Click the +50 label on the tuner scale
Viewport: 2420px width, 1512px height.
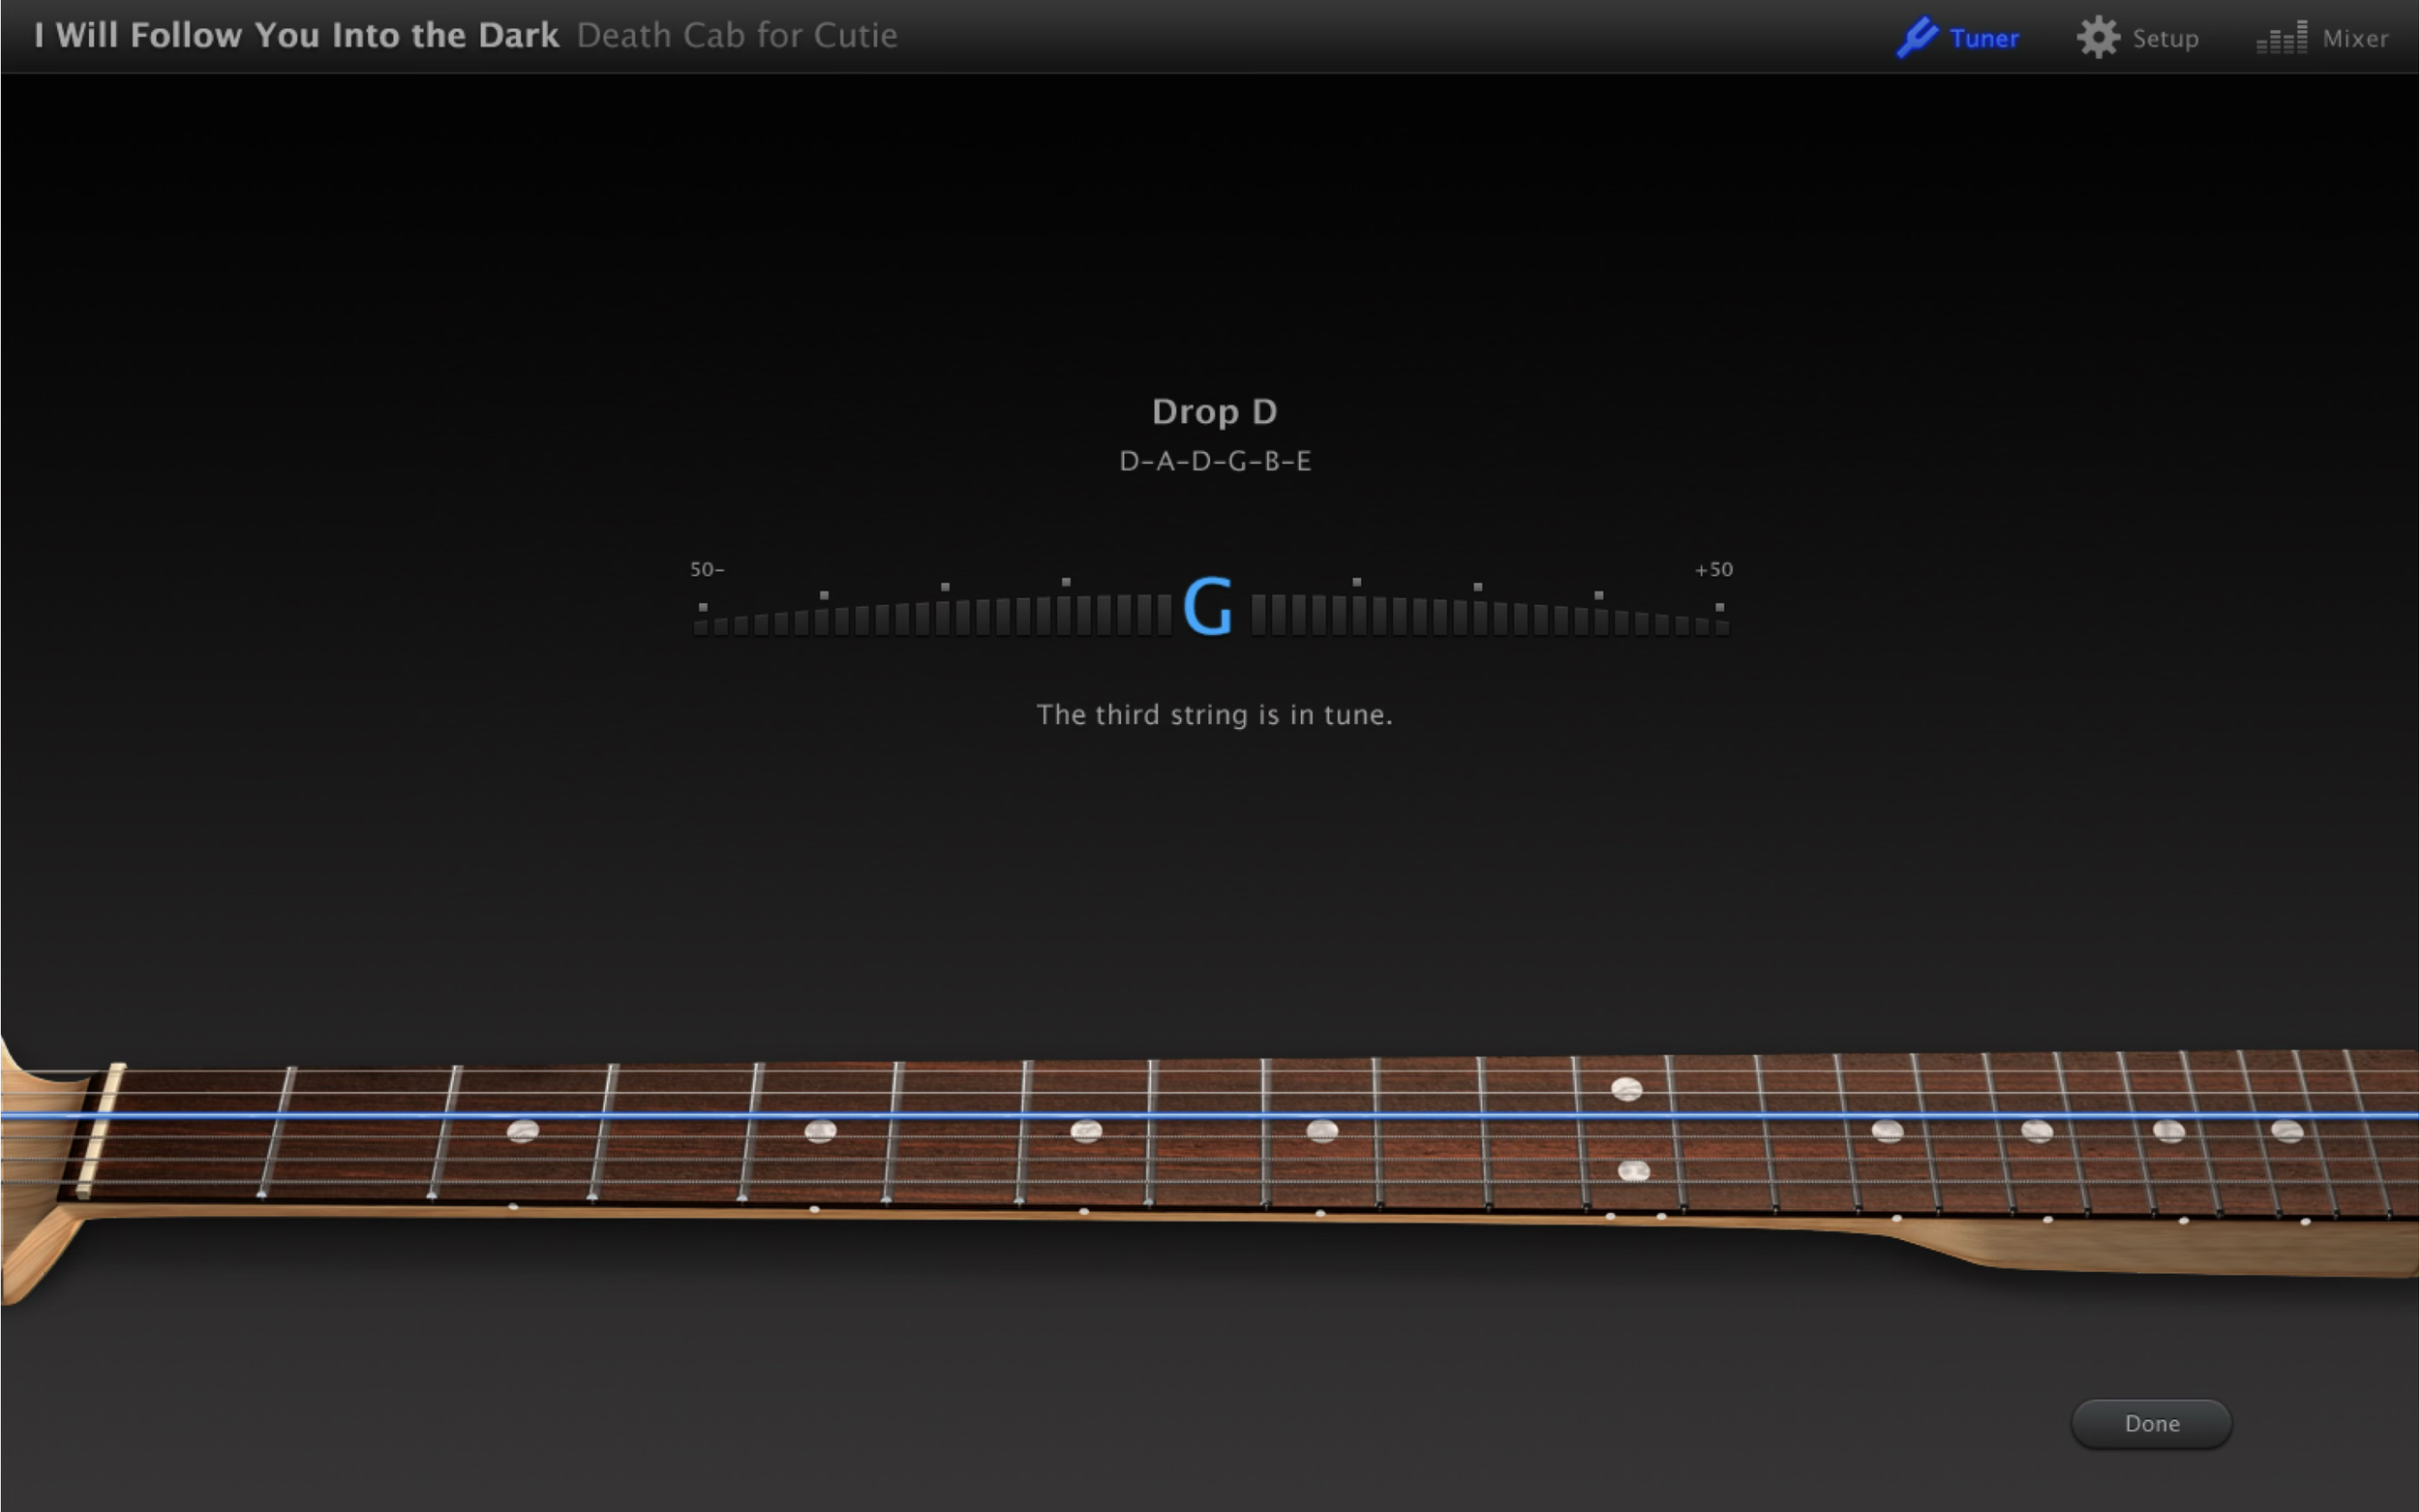pos(1713,569)
